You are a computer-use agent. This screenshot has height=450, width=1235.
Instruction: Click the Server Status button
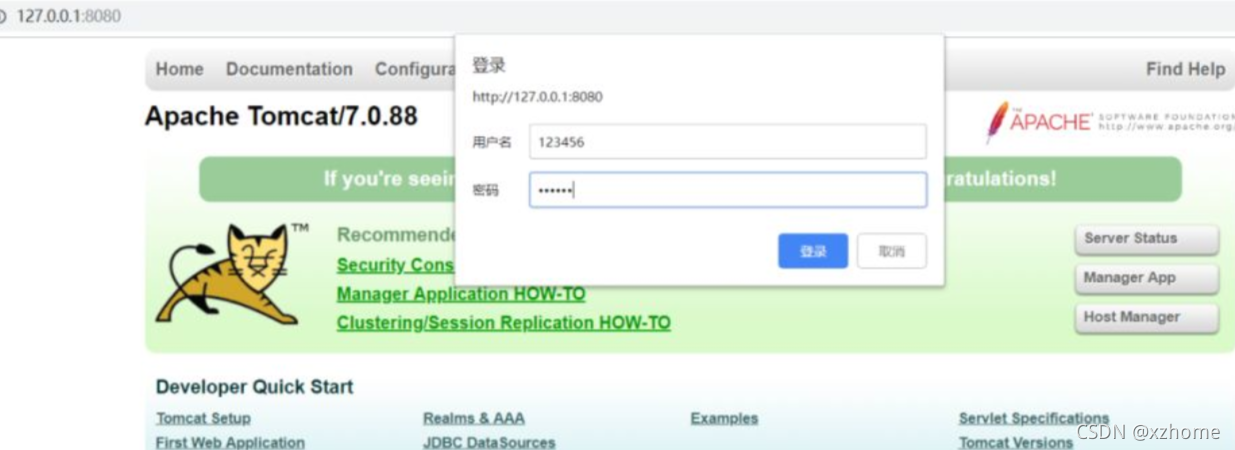click(x=1146, y=239)
